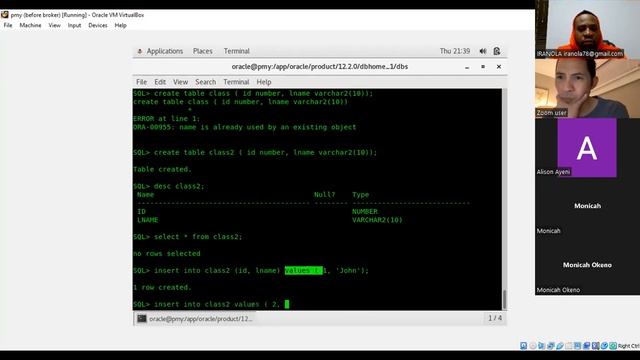Click the terminal window title bar text
Screen dimensions: 640x360
320,67
